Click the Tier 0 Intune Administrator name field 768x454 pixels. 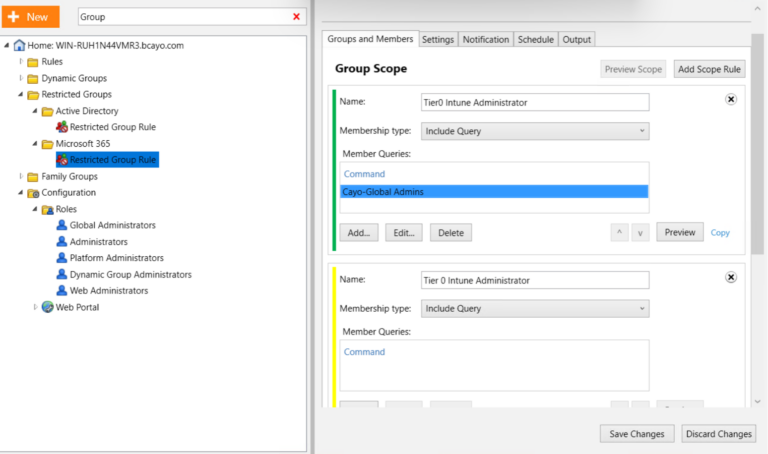[535, 280]
